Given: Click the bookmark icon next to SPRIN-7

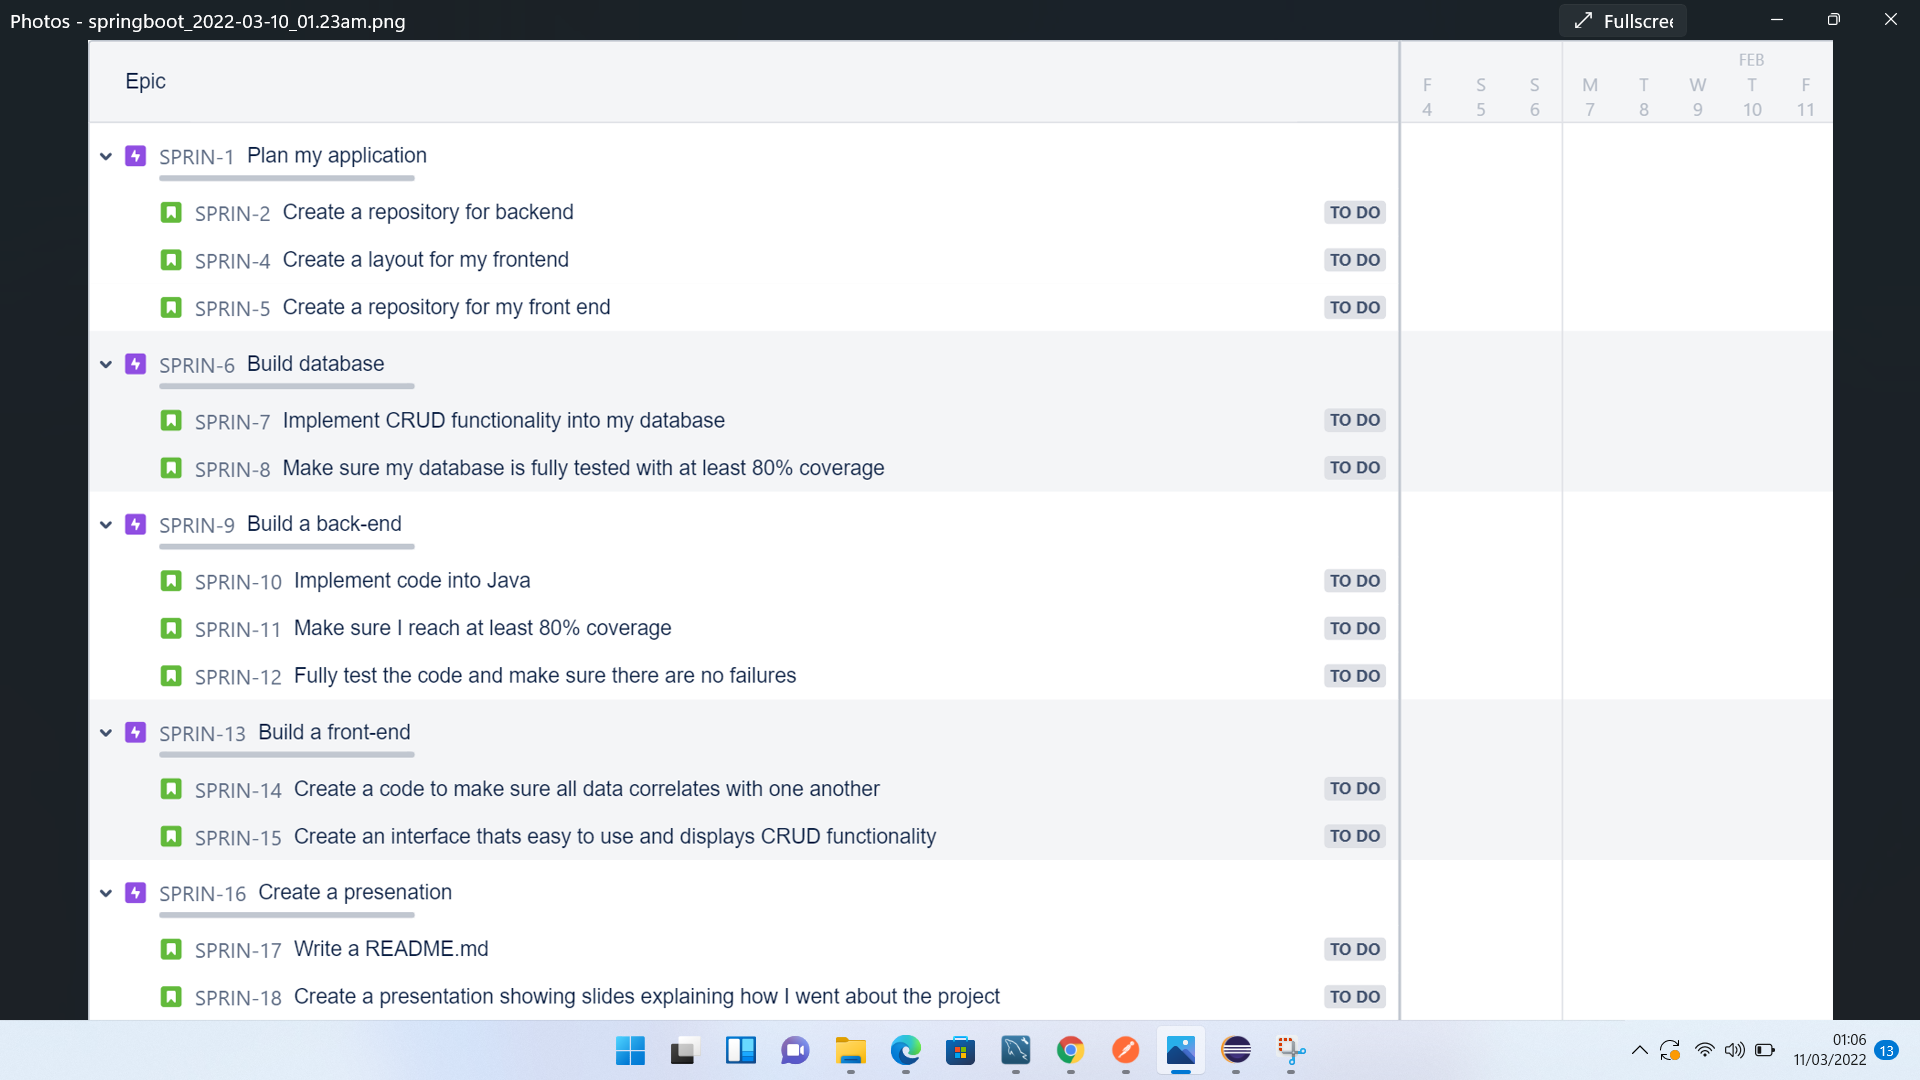Looking at the screenshot, I should pyautogui.click(x=171, y=421).
